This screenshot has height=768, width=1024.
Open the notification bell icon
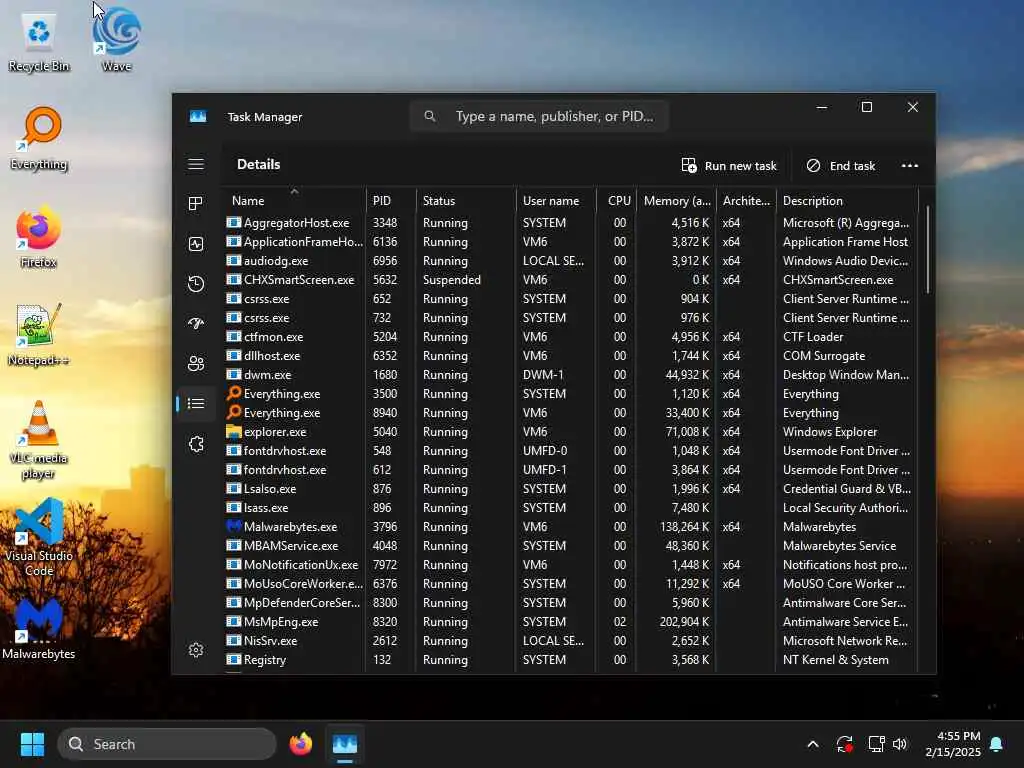pyautogui.click(x=997, y=744)
